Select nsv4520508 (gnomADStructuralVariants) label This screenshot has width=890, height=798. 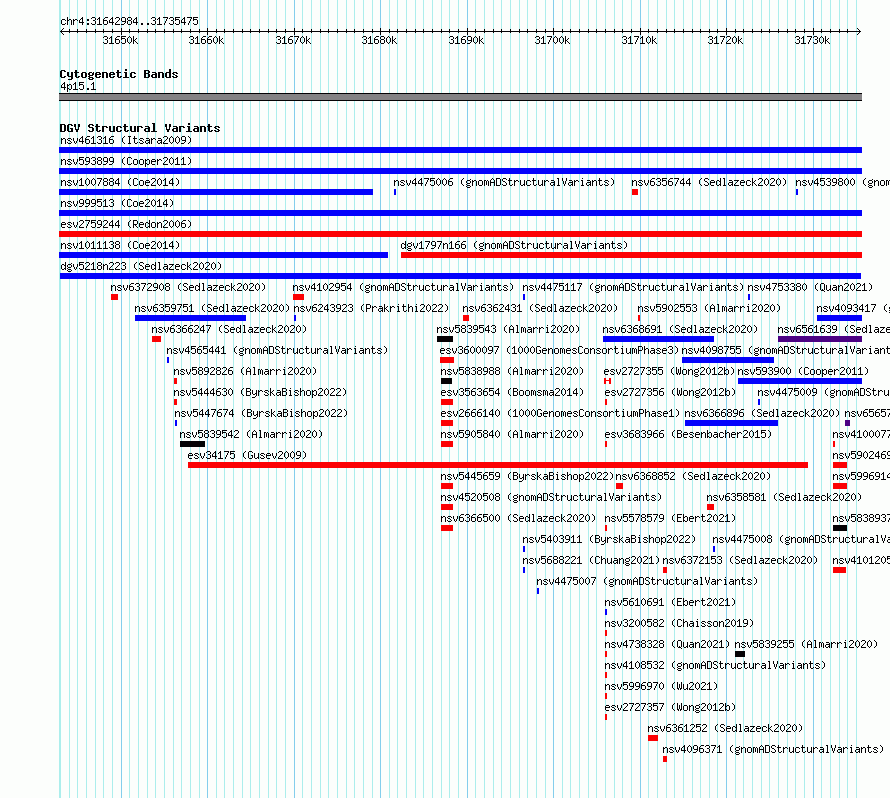[x=551, y=497]
